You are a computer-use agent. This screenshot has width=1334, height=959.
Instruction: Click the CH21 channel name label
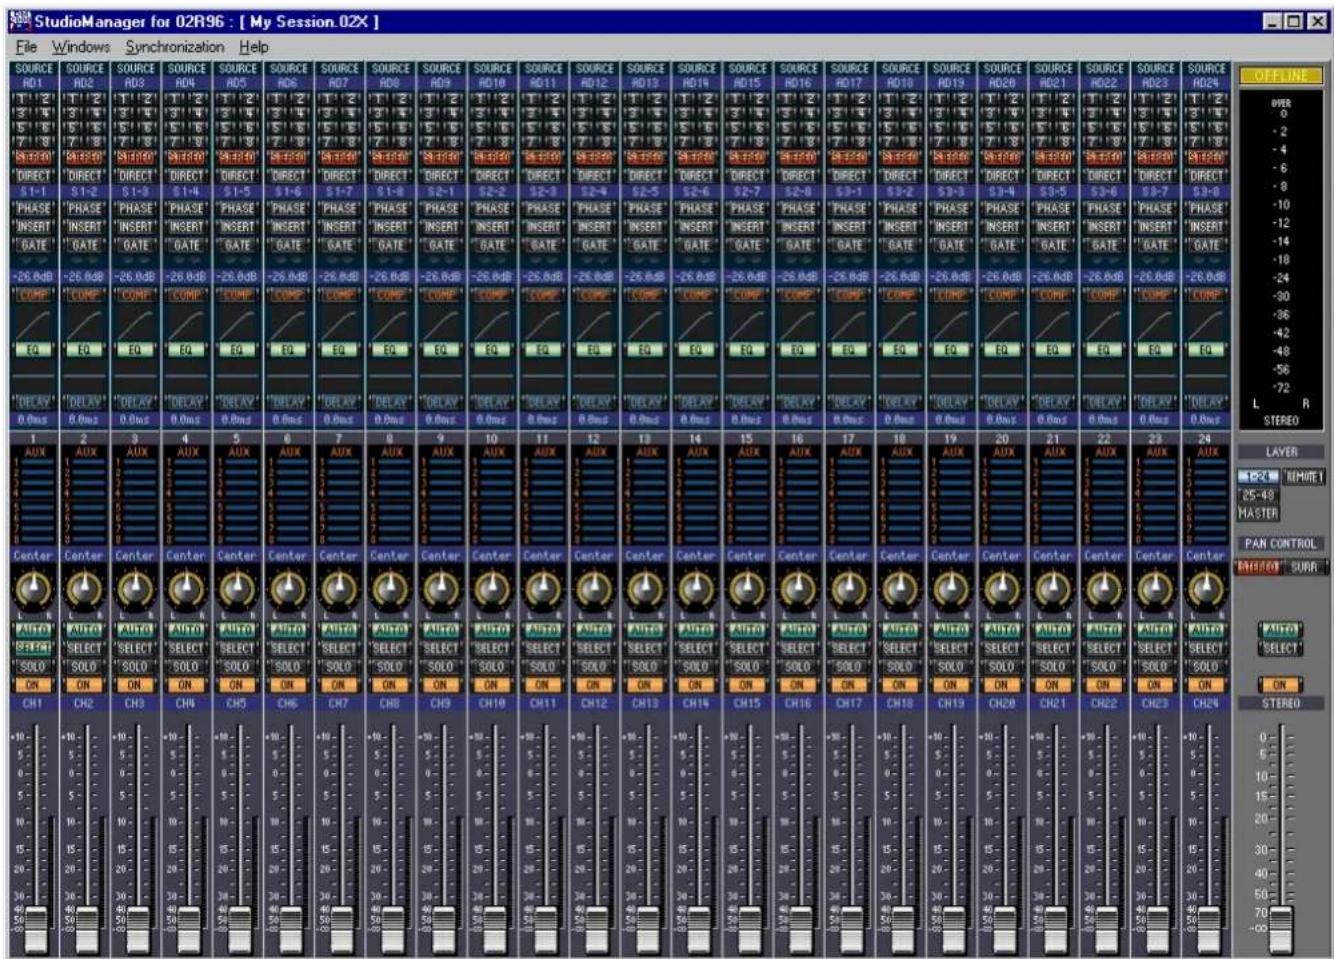pyautogui.click(x=1053, y=703)
